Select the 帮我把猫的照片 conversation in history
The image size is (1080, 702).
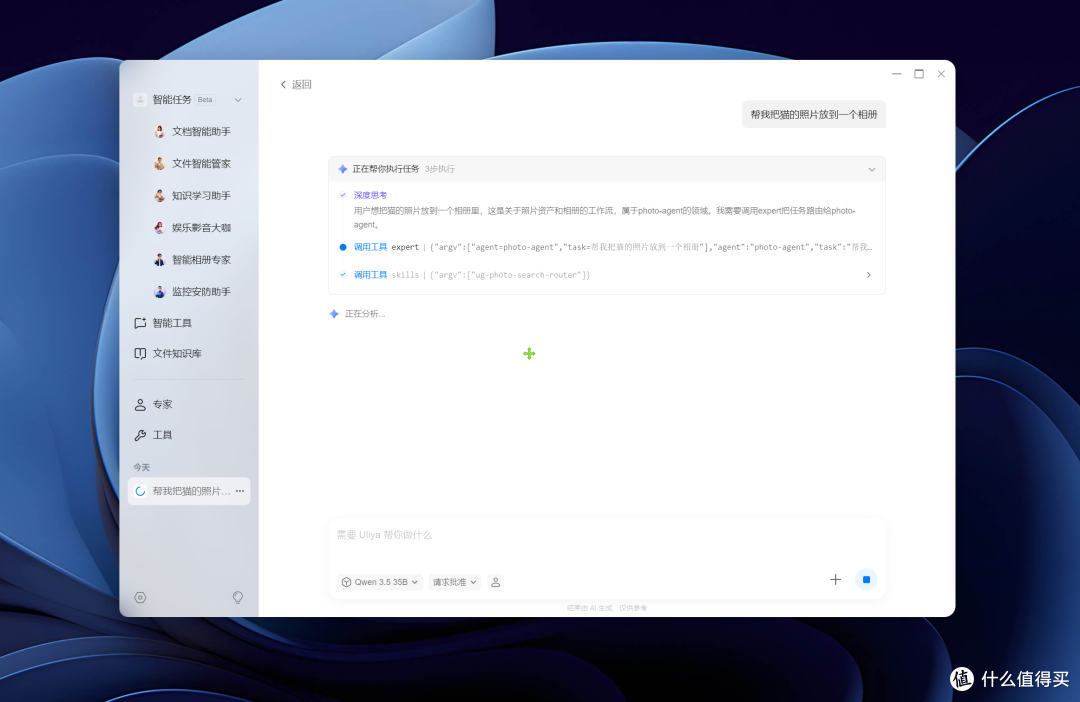pyautogui.click(x=189, y=491)
